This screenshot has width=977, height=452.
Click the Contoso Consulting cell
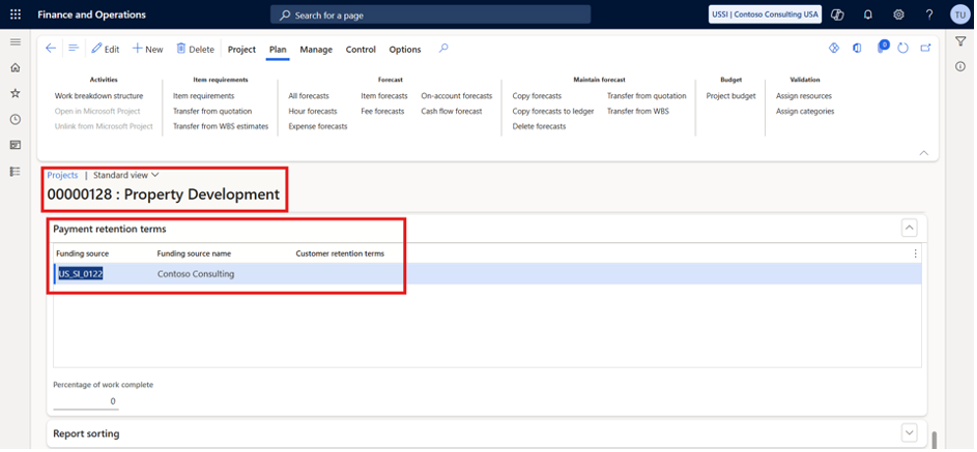[196, 274]
